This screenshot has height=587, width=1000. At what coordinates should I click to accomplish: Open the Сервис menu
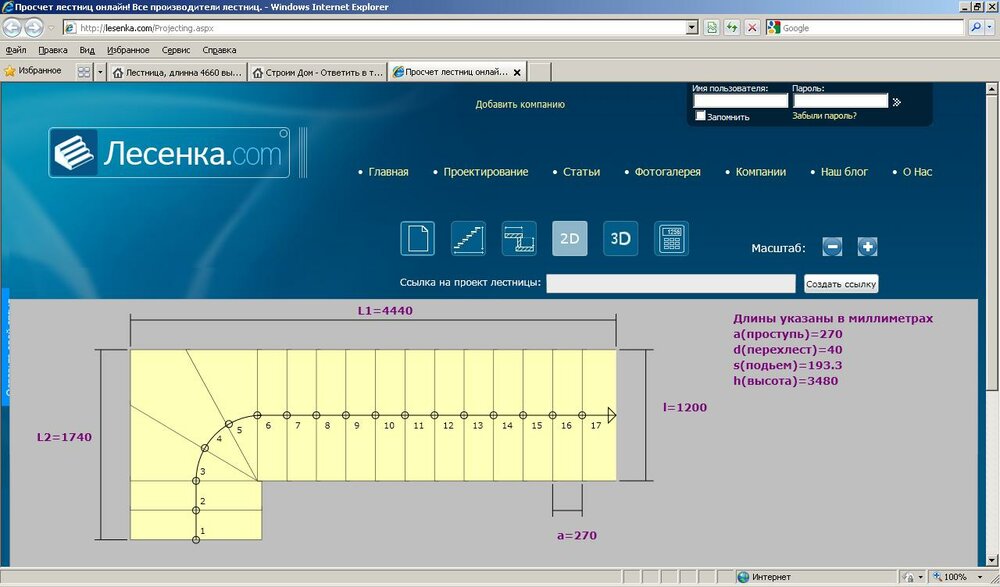(175, 50)
